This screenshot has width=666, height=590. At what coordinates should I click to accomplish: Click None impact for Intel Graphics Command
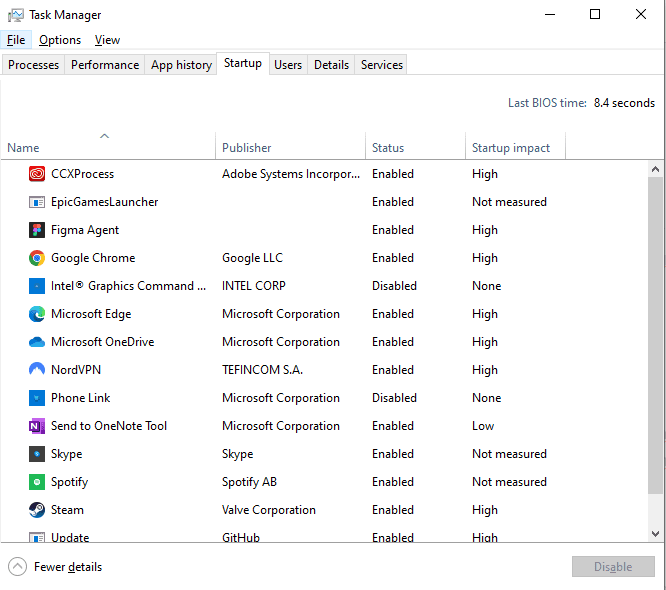pyautogui.click(x=486, y=286)
